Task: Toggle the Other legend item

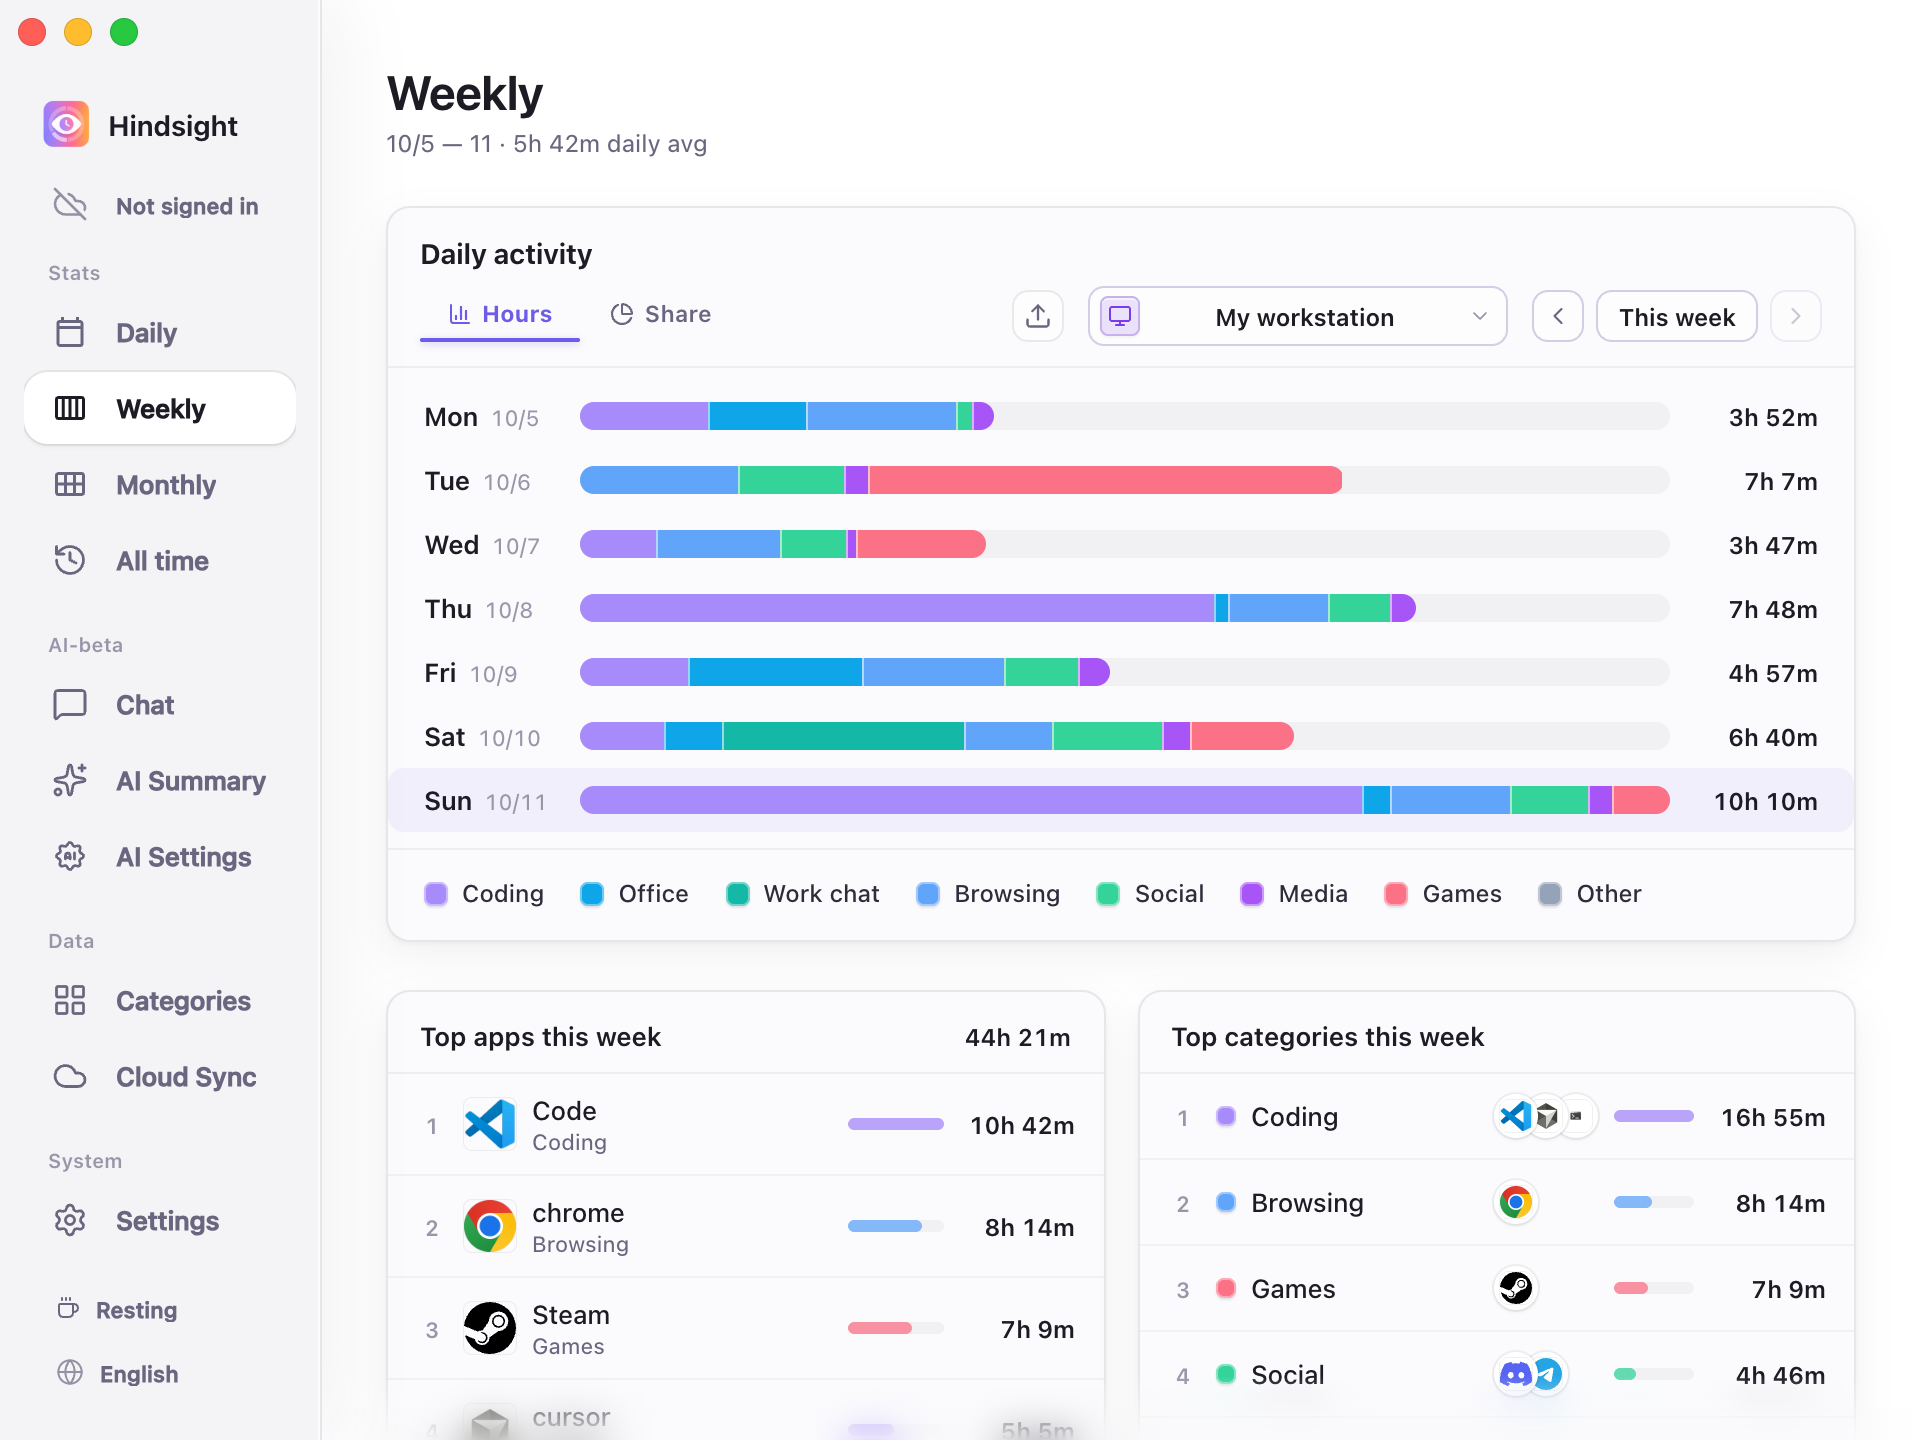Action: (1590, 893)
